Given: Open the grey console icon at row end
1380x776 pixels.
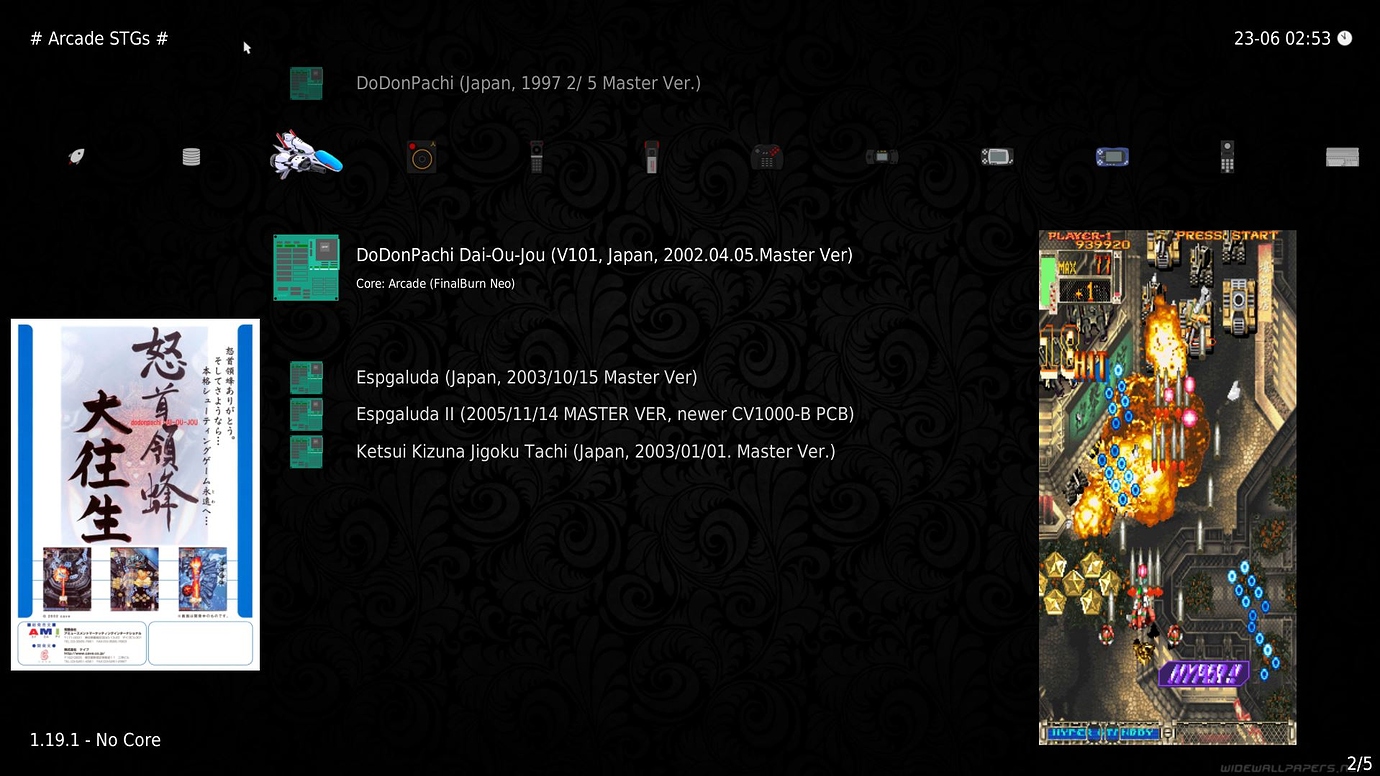Looking at the screenshot, I should 1342,157.
